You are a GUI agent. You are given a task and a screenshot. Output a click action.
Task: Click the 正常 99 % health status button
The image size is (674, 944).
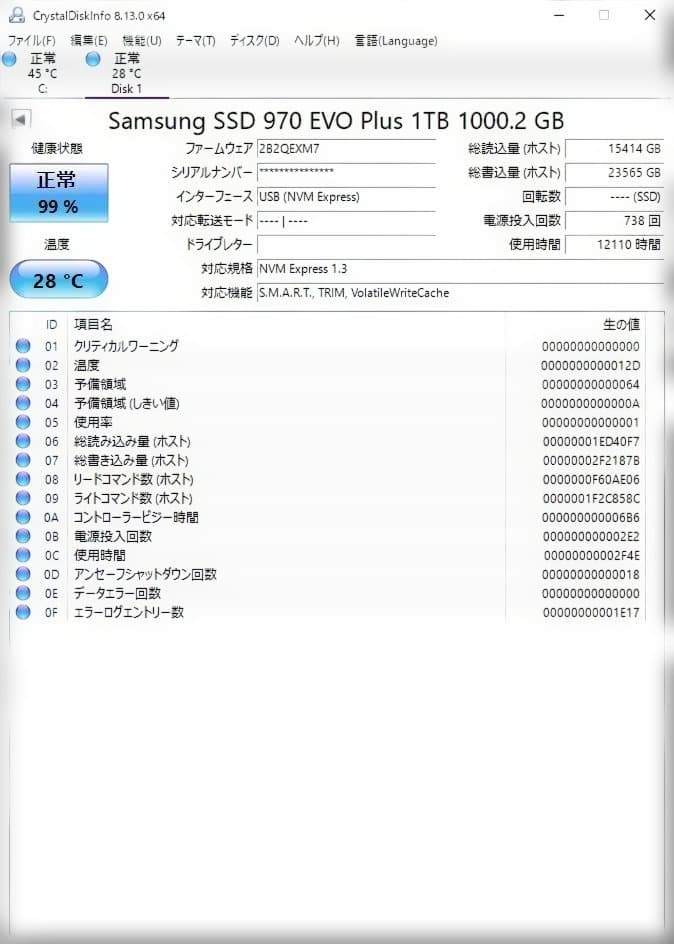pyautogui.click(x=59, y=193)
